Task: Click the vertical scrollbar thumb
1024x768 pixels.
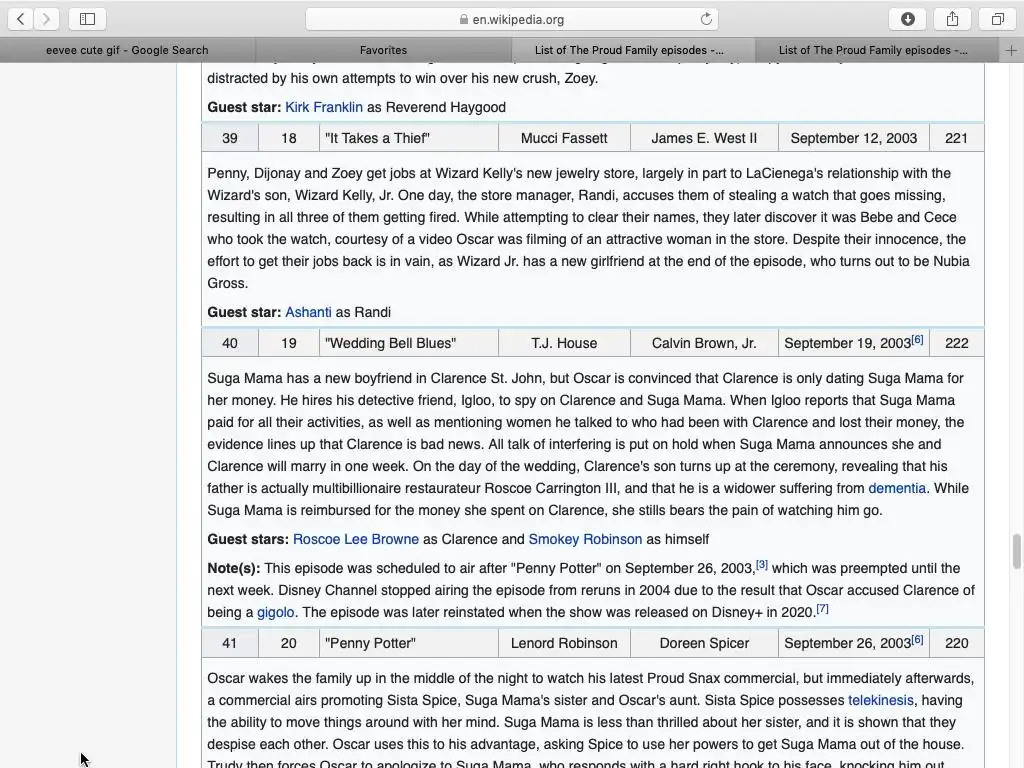Action: click(x=1016, y=551)
